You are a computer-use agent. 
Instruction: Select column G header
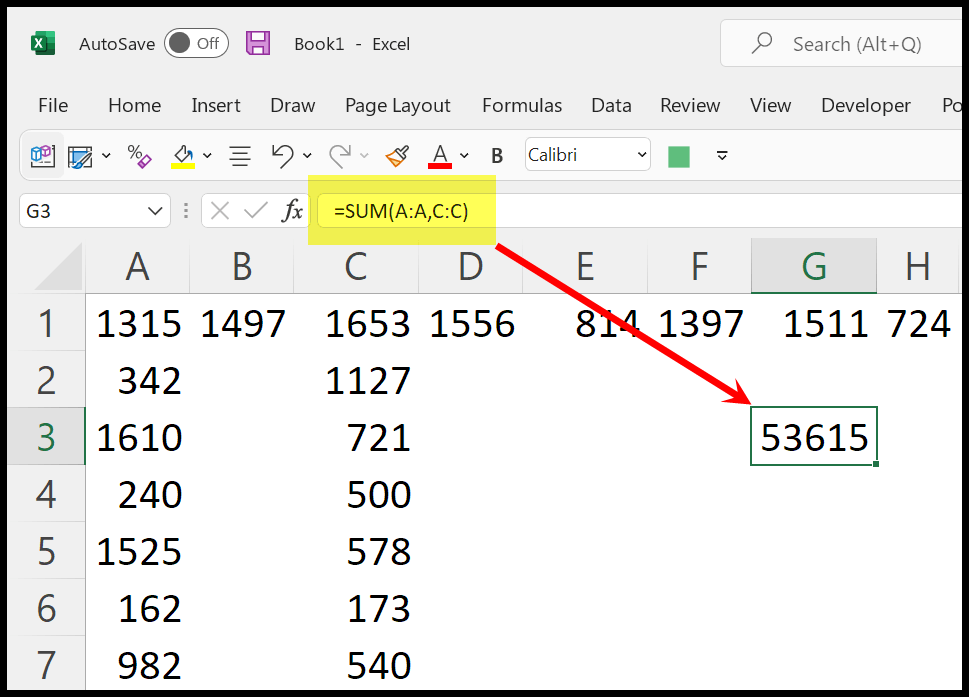click(814, 267)
